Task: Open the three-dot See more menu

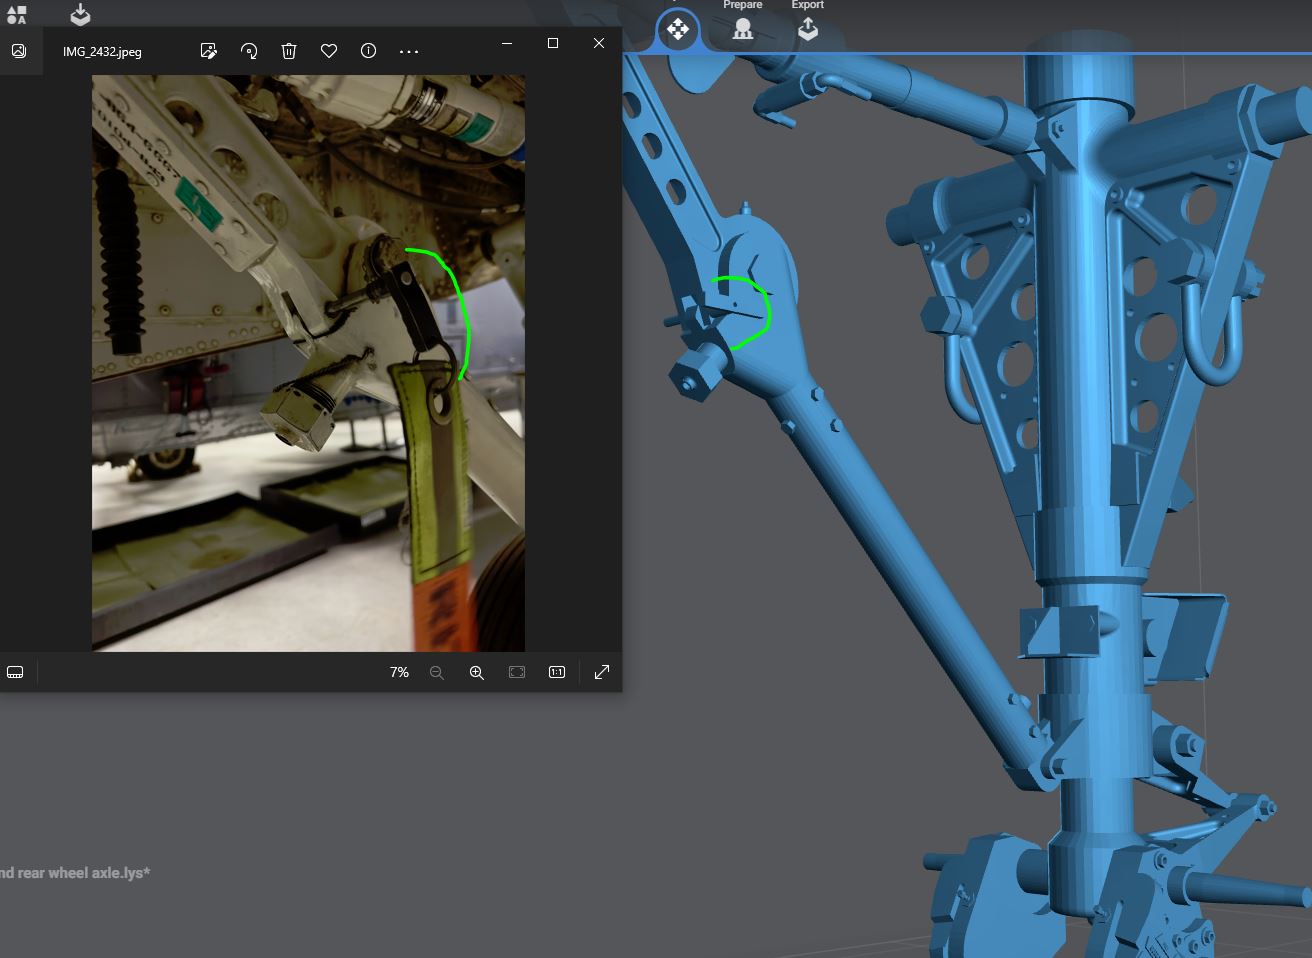Action: [409, 51]
